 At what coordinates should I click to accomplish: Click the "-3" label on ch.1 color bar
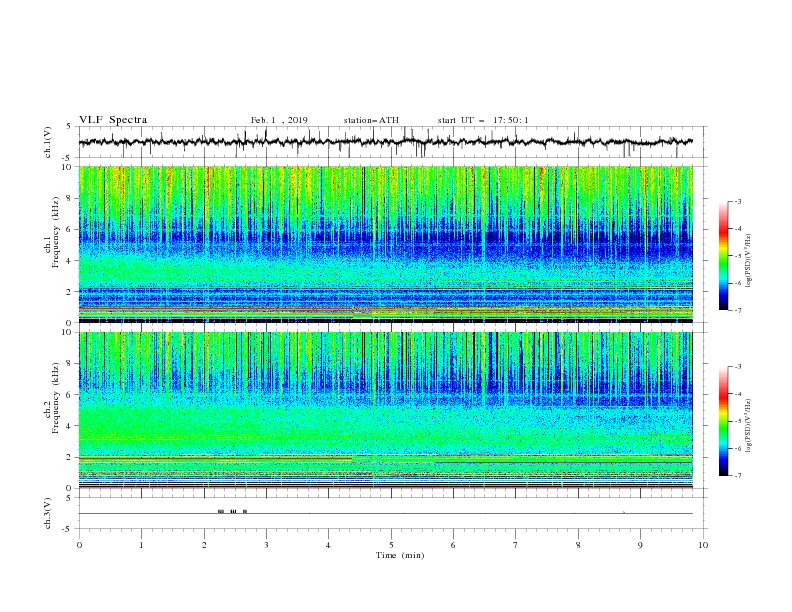pyautogui.click(x=737, y=201)
